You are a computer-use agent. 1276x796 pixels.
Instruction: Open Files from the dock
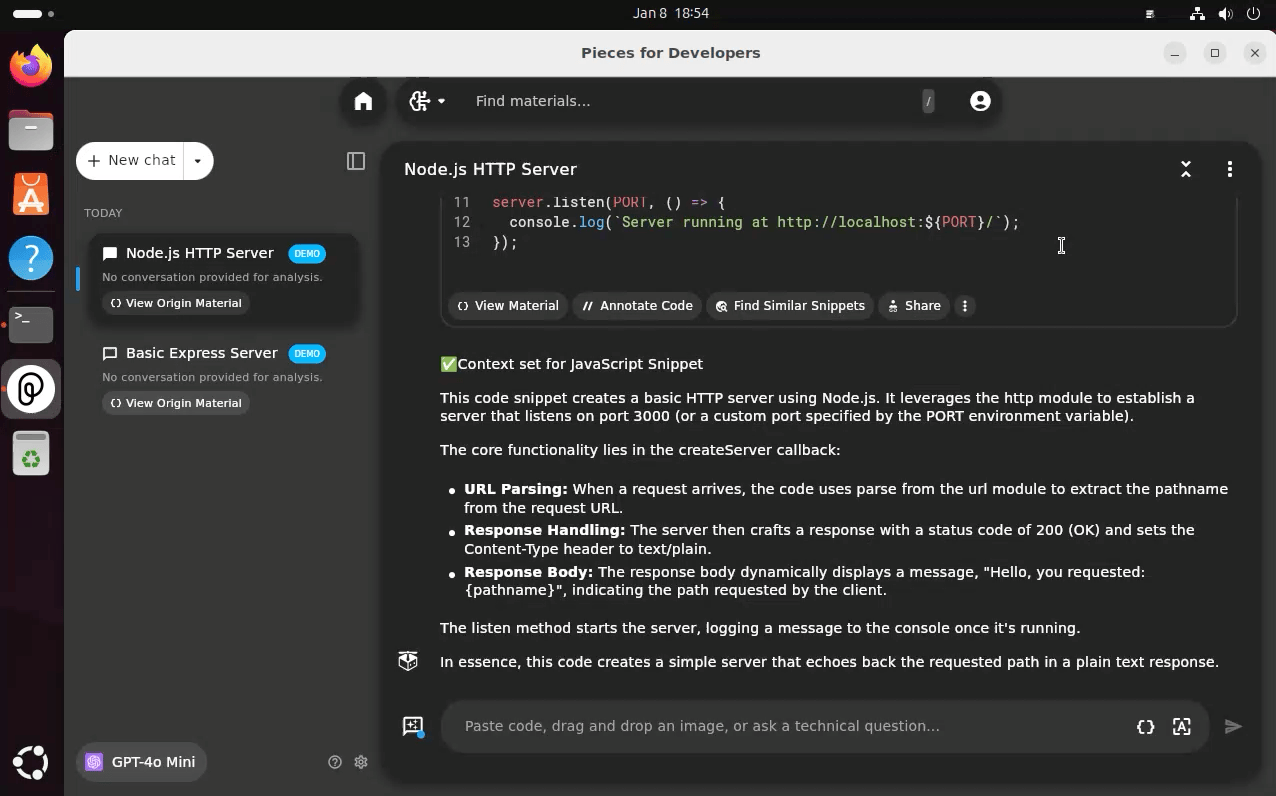tap(31, 130)
